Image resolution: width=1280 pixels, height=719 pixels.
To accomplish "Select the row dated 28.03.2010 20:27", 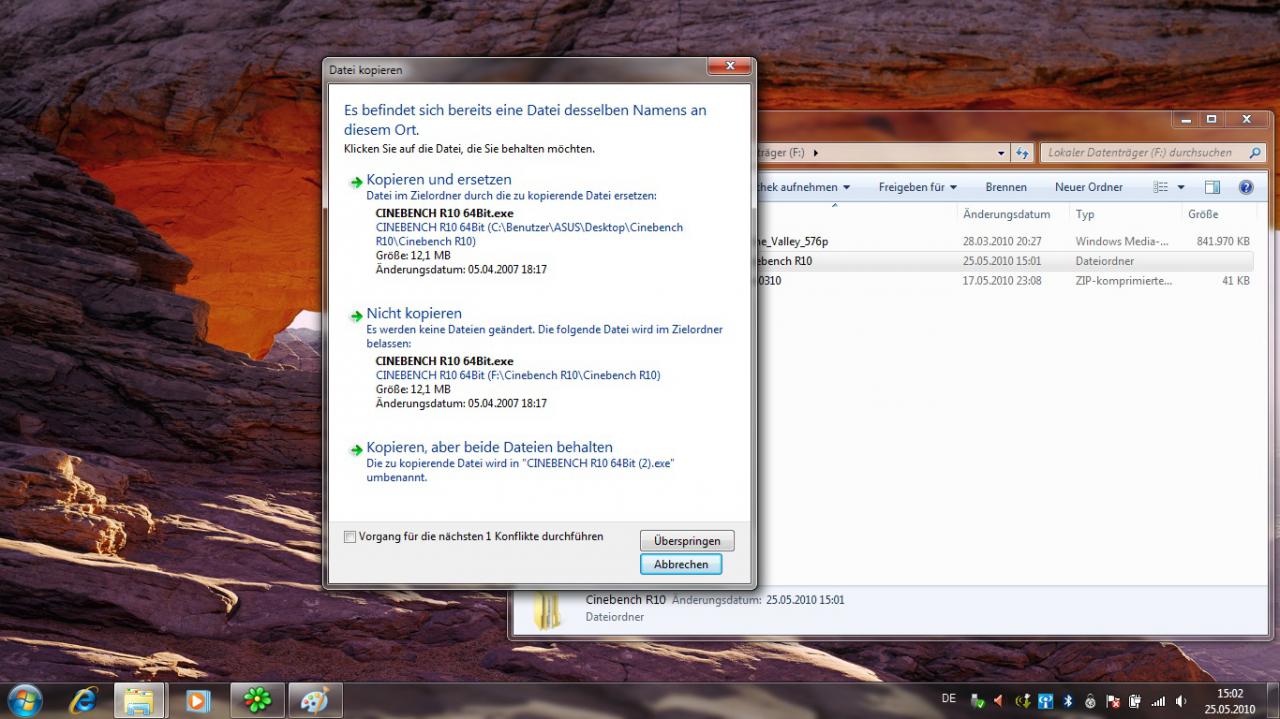I will (1004, 241).
